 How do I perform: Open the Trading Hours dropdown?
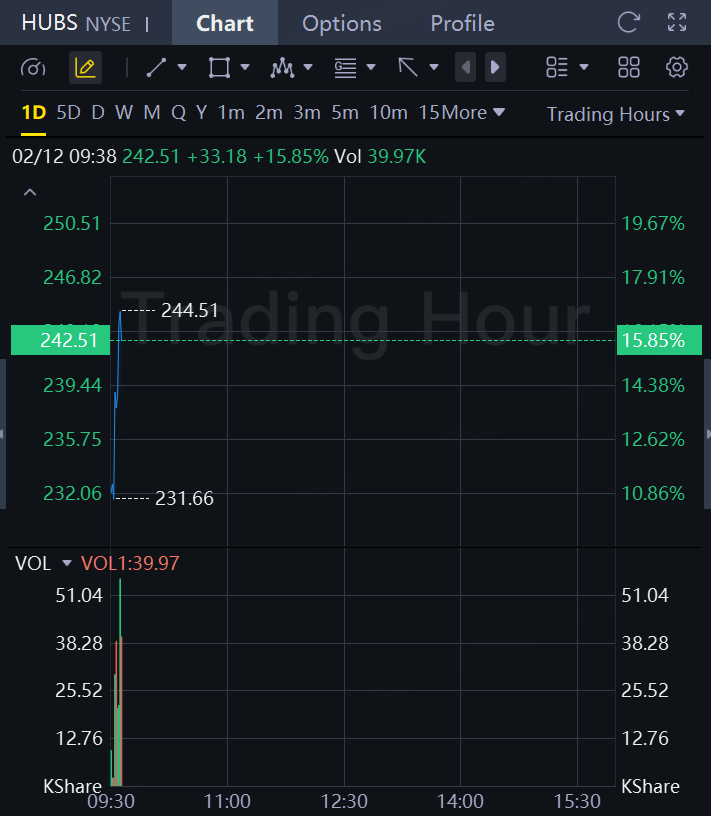pyautogui.click(x=616, y=114)
